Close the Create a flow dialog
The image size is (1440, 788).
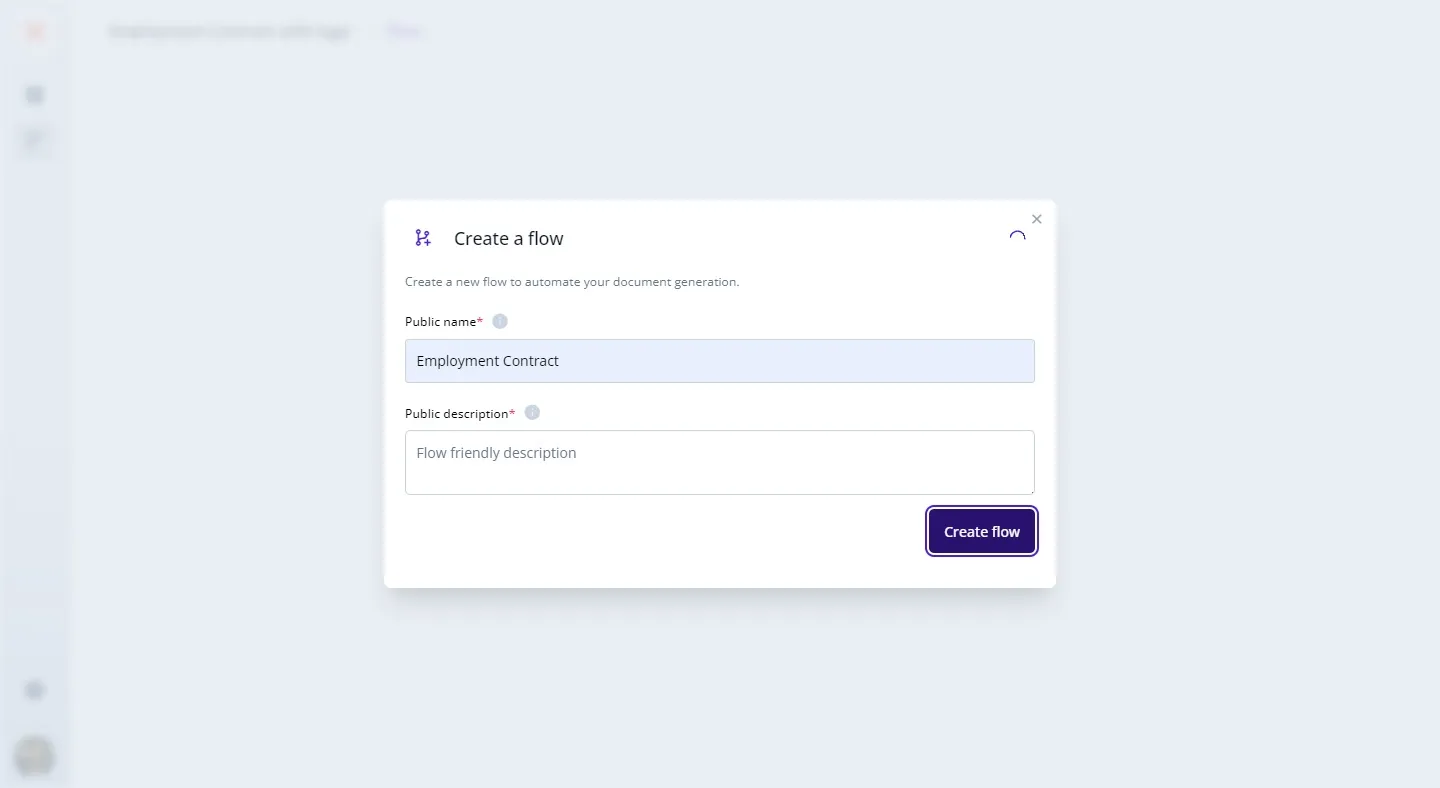click(x=1036, y=219)
